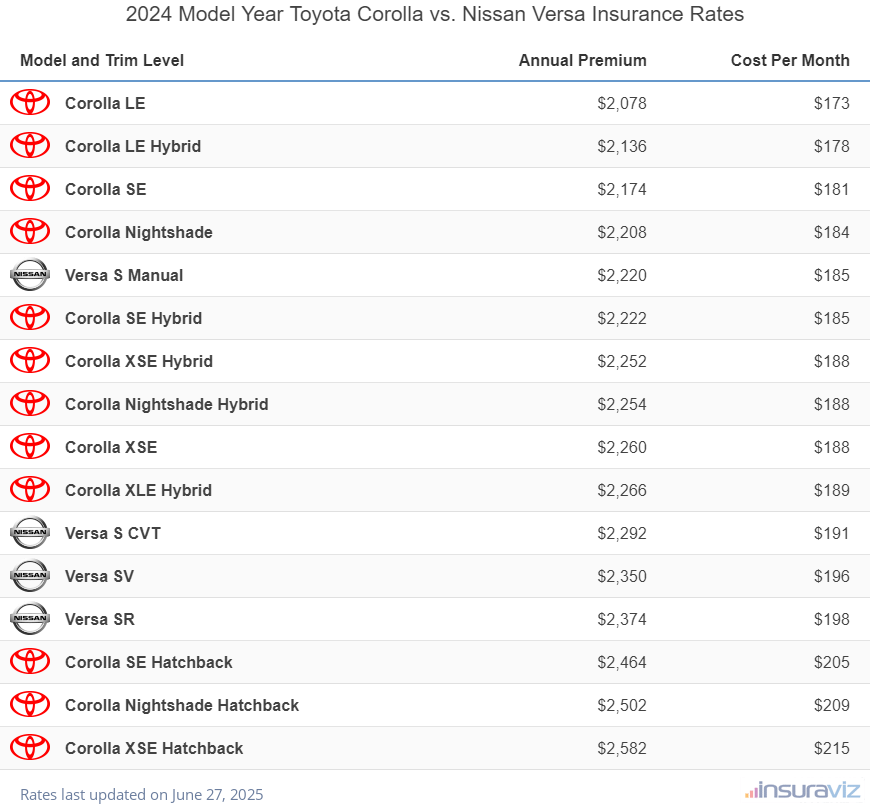Click the $2,502 annual premium value
This screenshot has width=870, height=810.
pyautogui.click(x=622, y=705)
